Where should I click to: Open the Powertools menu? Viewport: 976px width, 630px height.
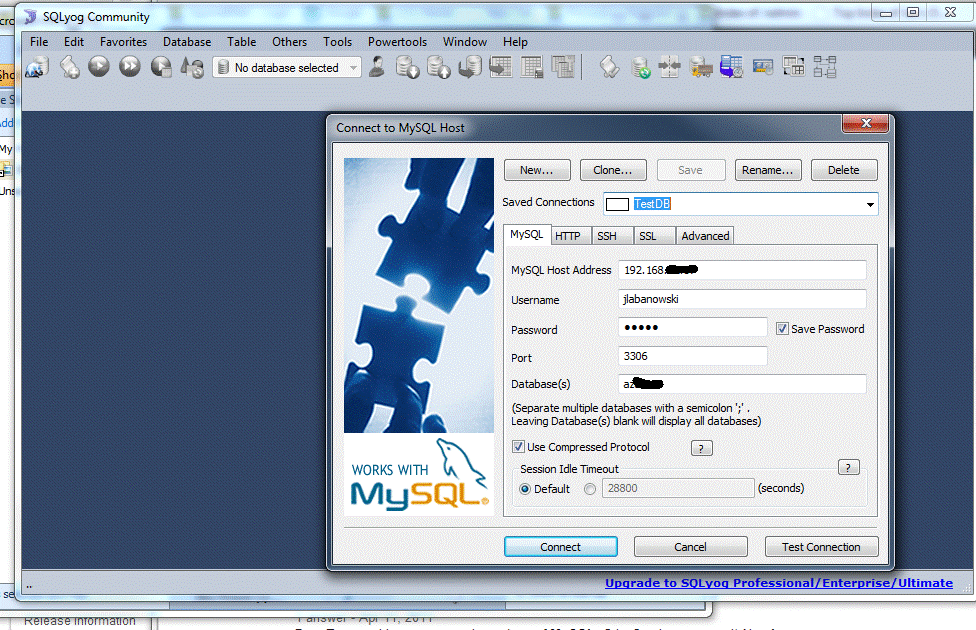397,42
